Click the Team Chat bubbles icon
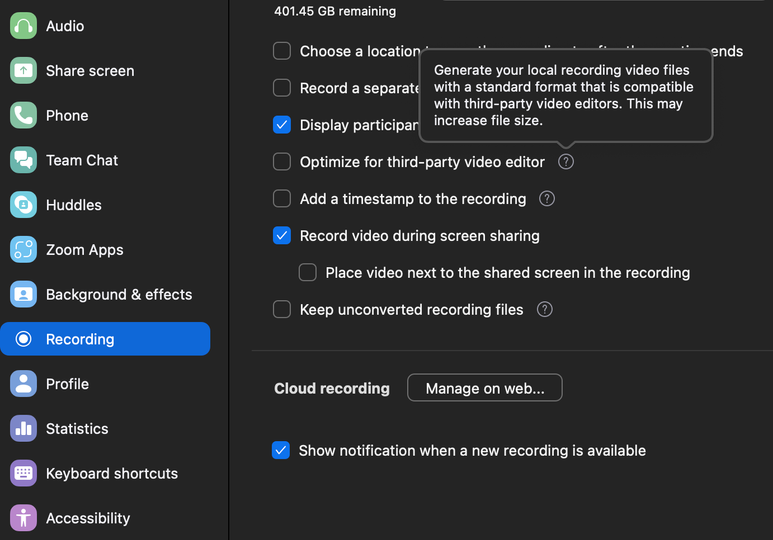Image resolution: width=773 pixels, height=540 pixels. (23, 160)
